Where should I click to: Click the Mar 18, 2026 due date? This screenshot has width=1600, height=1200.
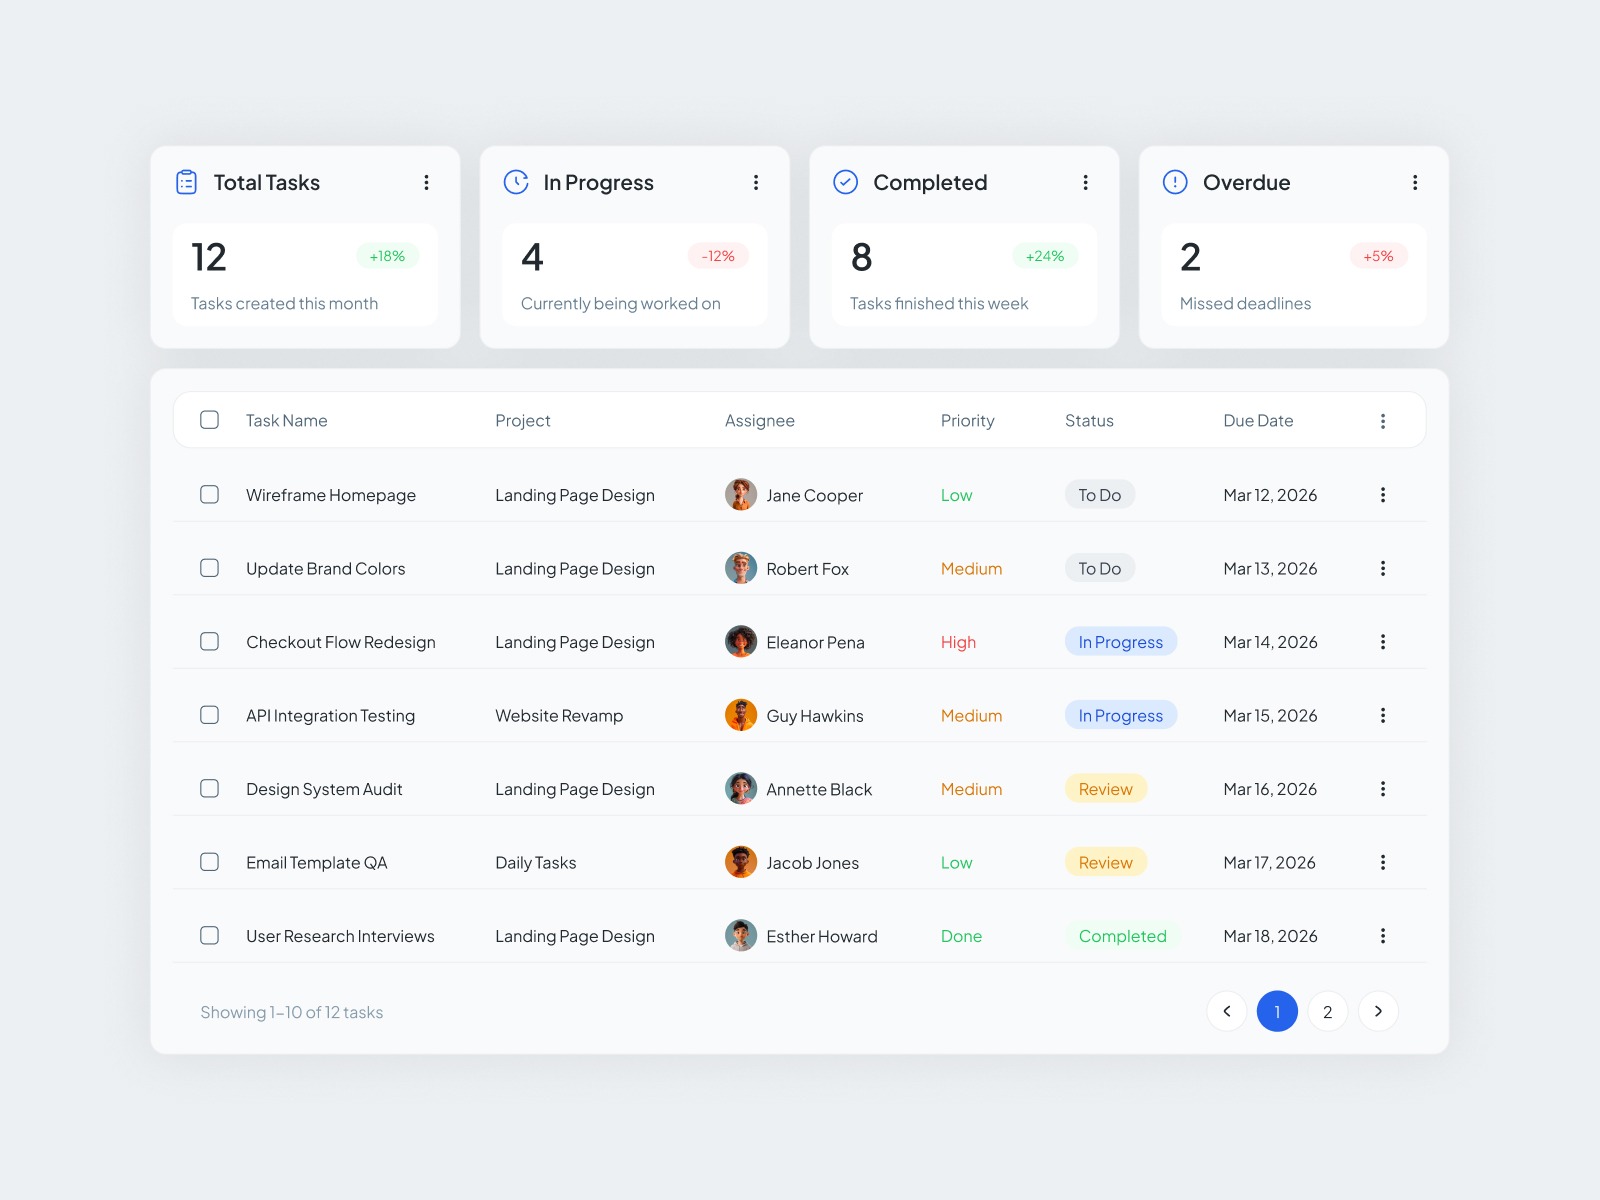[1270, 936]
